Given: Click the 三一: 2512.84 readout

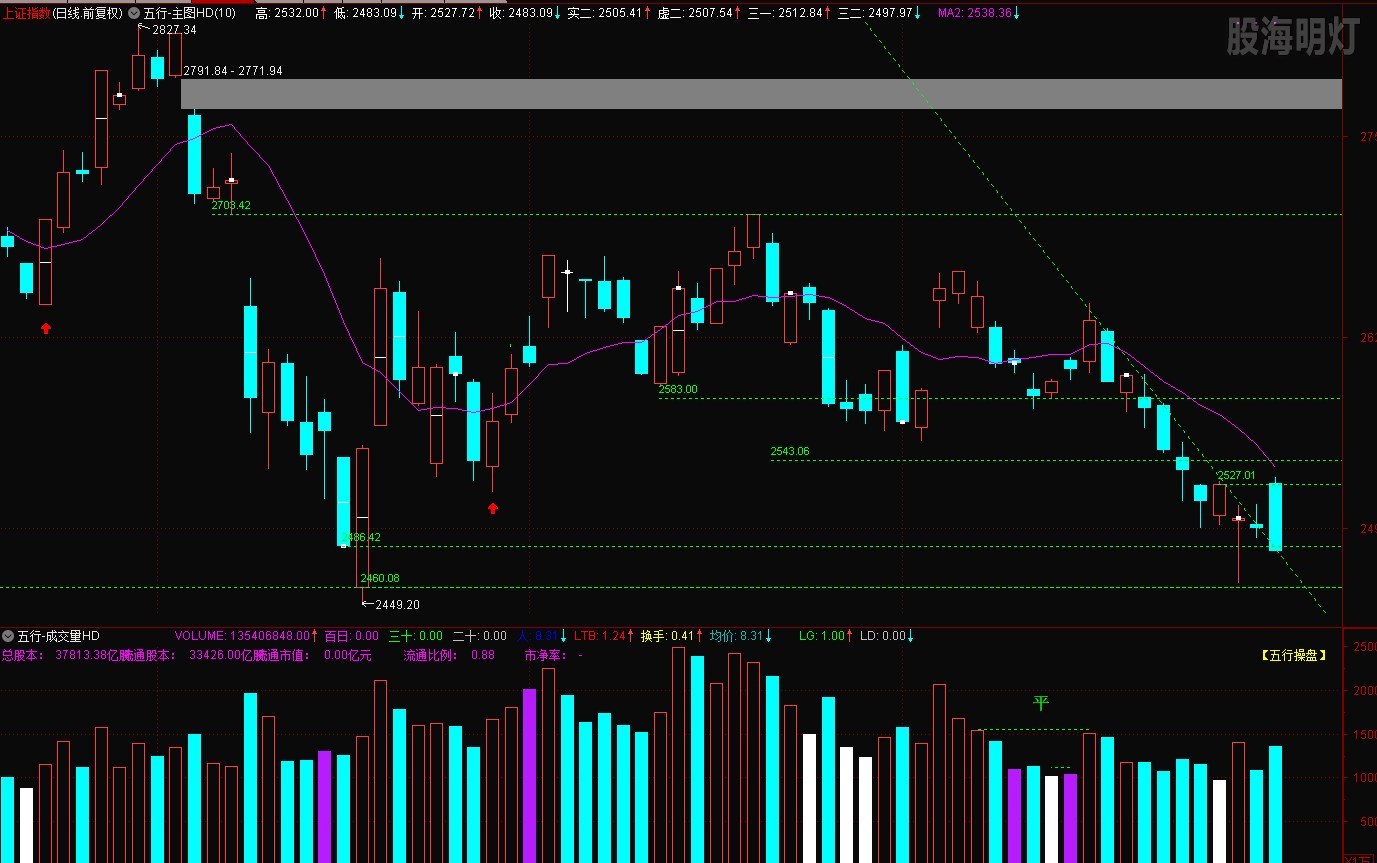Looking at the screenshot, I should coord(789,13).
